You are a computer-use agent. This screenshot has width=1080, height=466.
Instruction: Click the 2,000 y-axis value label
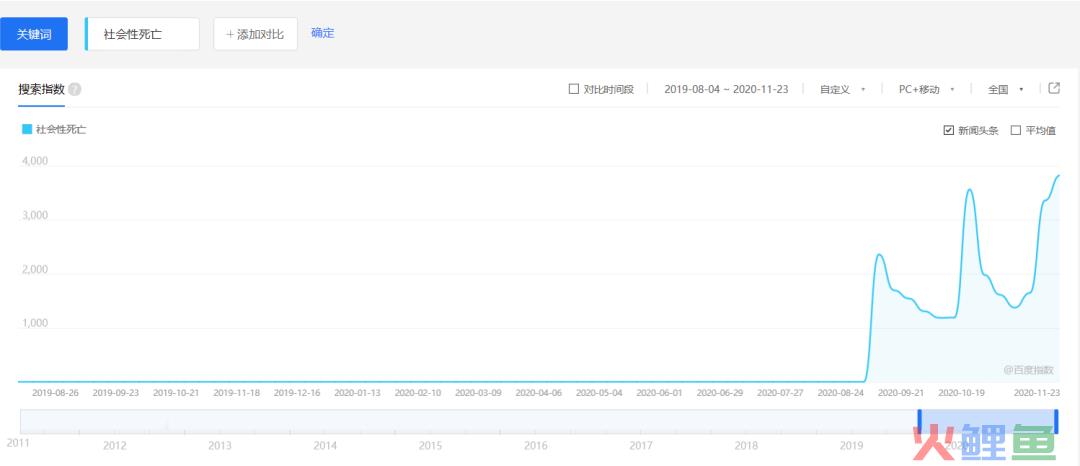35,270
